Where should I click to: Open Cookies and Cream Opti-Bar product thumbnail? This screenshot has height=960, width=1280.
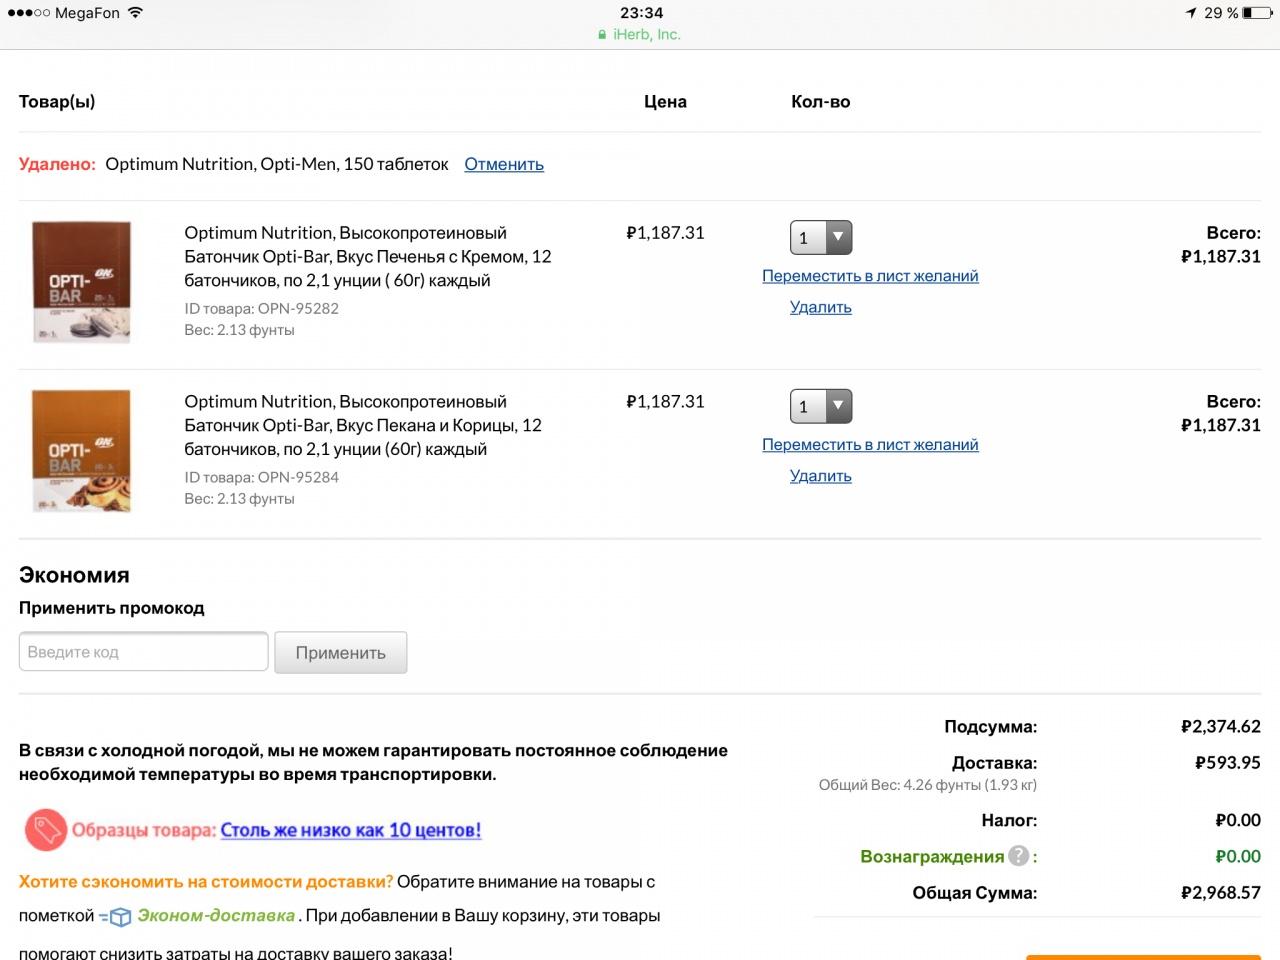[x=82, y=283]
